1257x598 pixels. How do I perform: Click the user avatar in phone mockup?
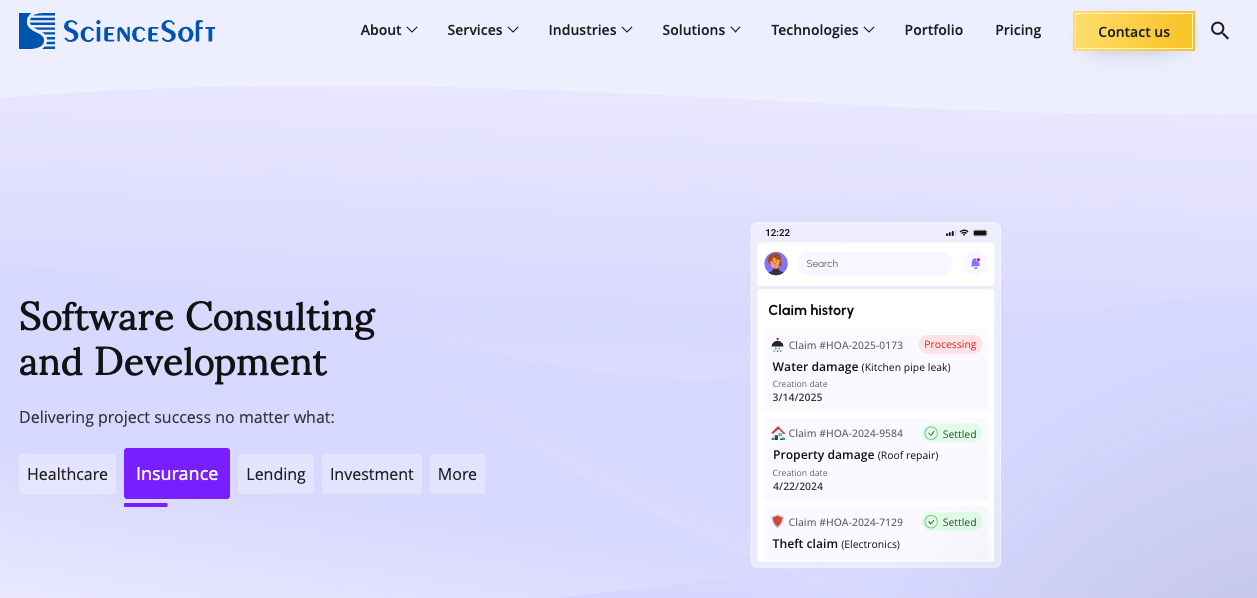click(x=775, y=263)
